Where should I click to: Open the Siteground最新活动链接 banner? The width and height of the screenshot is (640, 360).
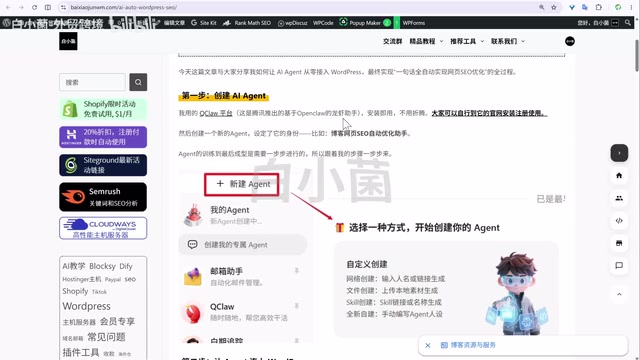[x=103, y=165]
